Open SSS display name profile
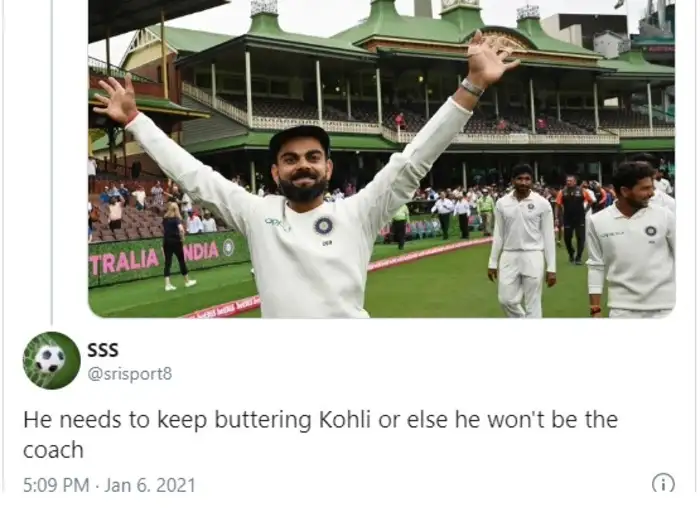Screen dimensions: 700x512 tap(103, 350)
